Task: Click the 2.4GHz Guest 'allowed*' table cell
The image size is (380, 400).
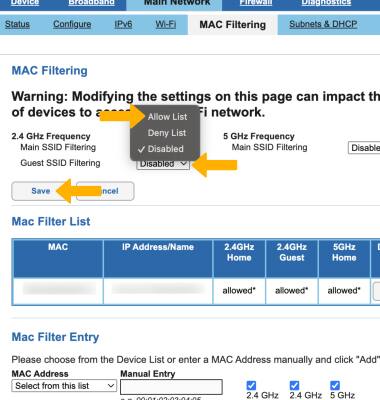Action: [x=292, y=291]
